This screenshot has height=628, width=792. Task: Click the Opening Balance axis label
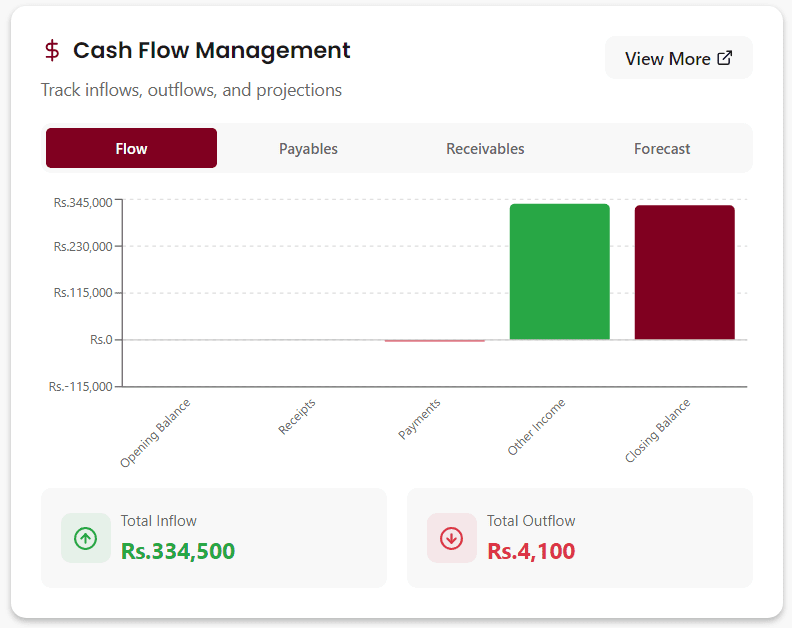coord(155,432)
